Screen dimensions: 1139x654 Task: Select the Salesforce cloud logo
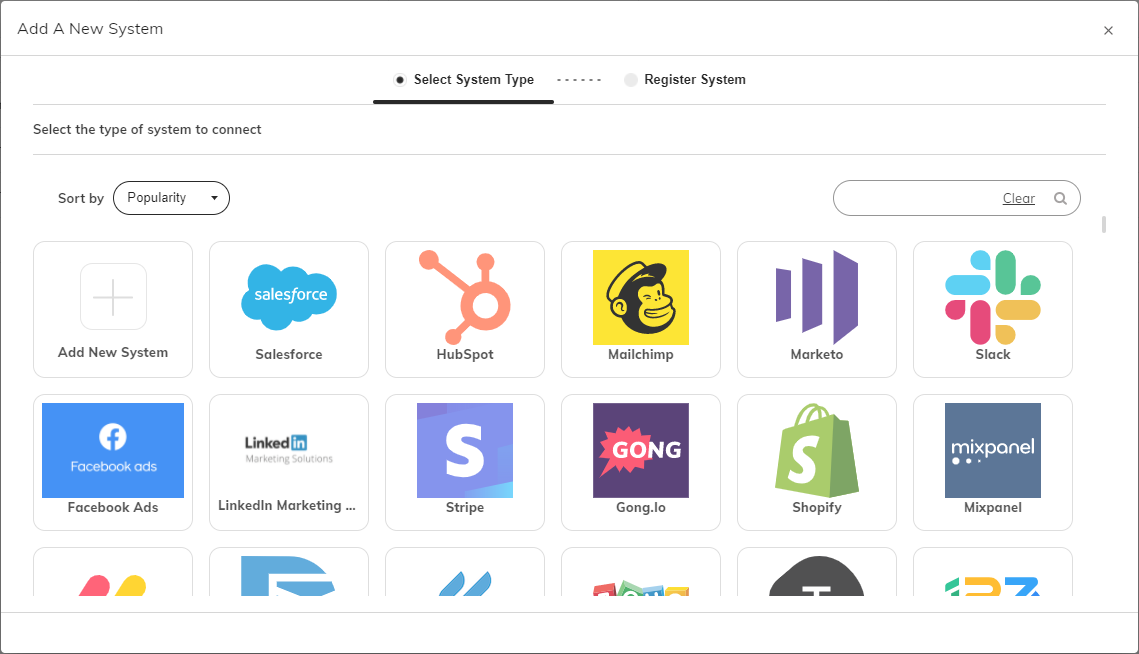[x=289, y=297]
